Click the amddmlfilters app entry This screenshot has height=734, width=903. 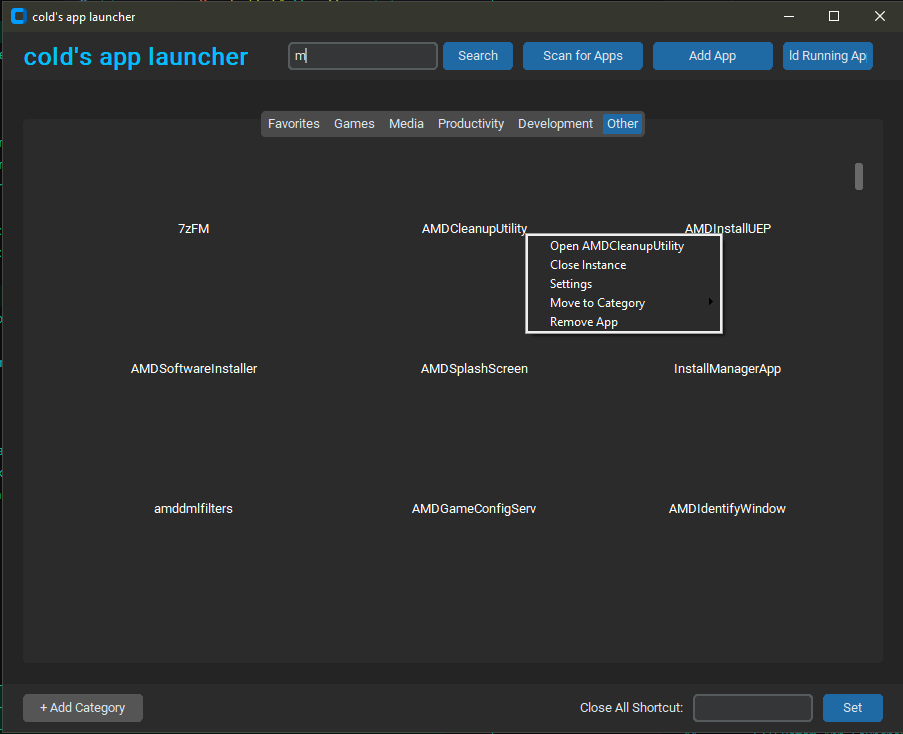tap(194, 508)
